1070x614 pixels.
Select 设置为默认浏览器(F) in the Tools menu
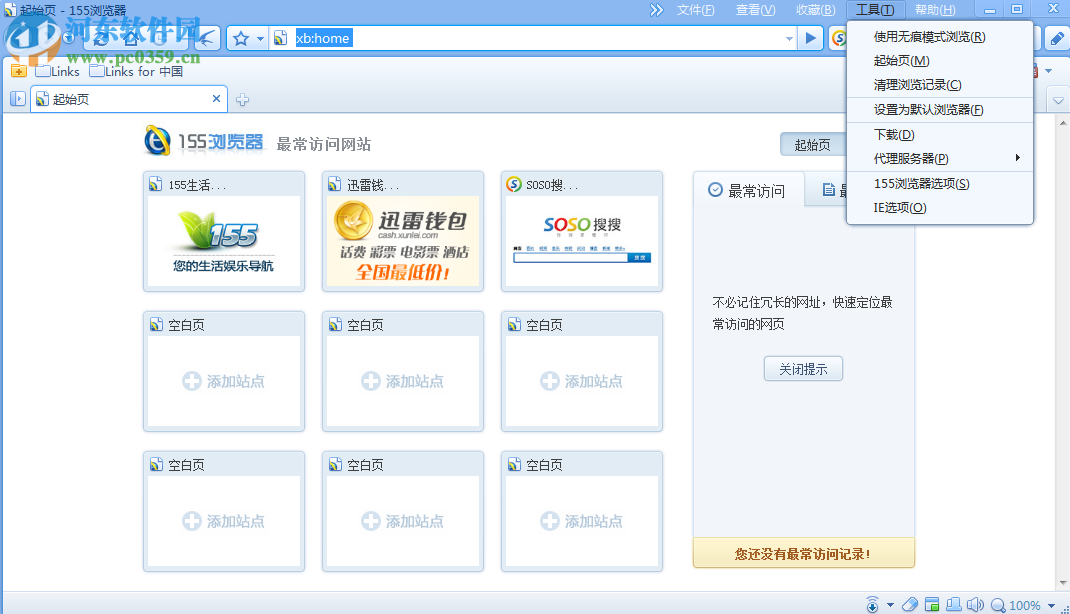click(x=940, y=110)
